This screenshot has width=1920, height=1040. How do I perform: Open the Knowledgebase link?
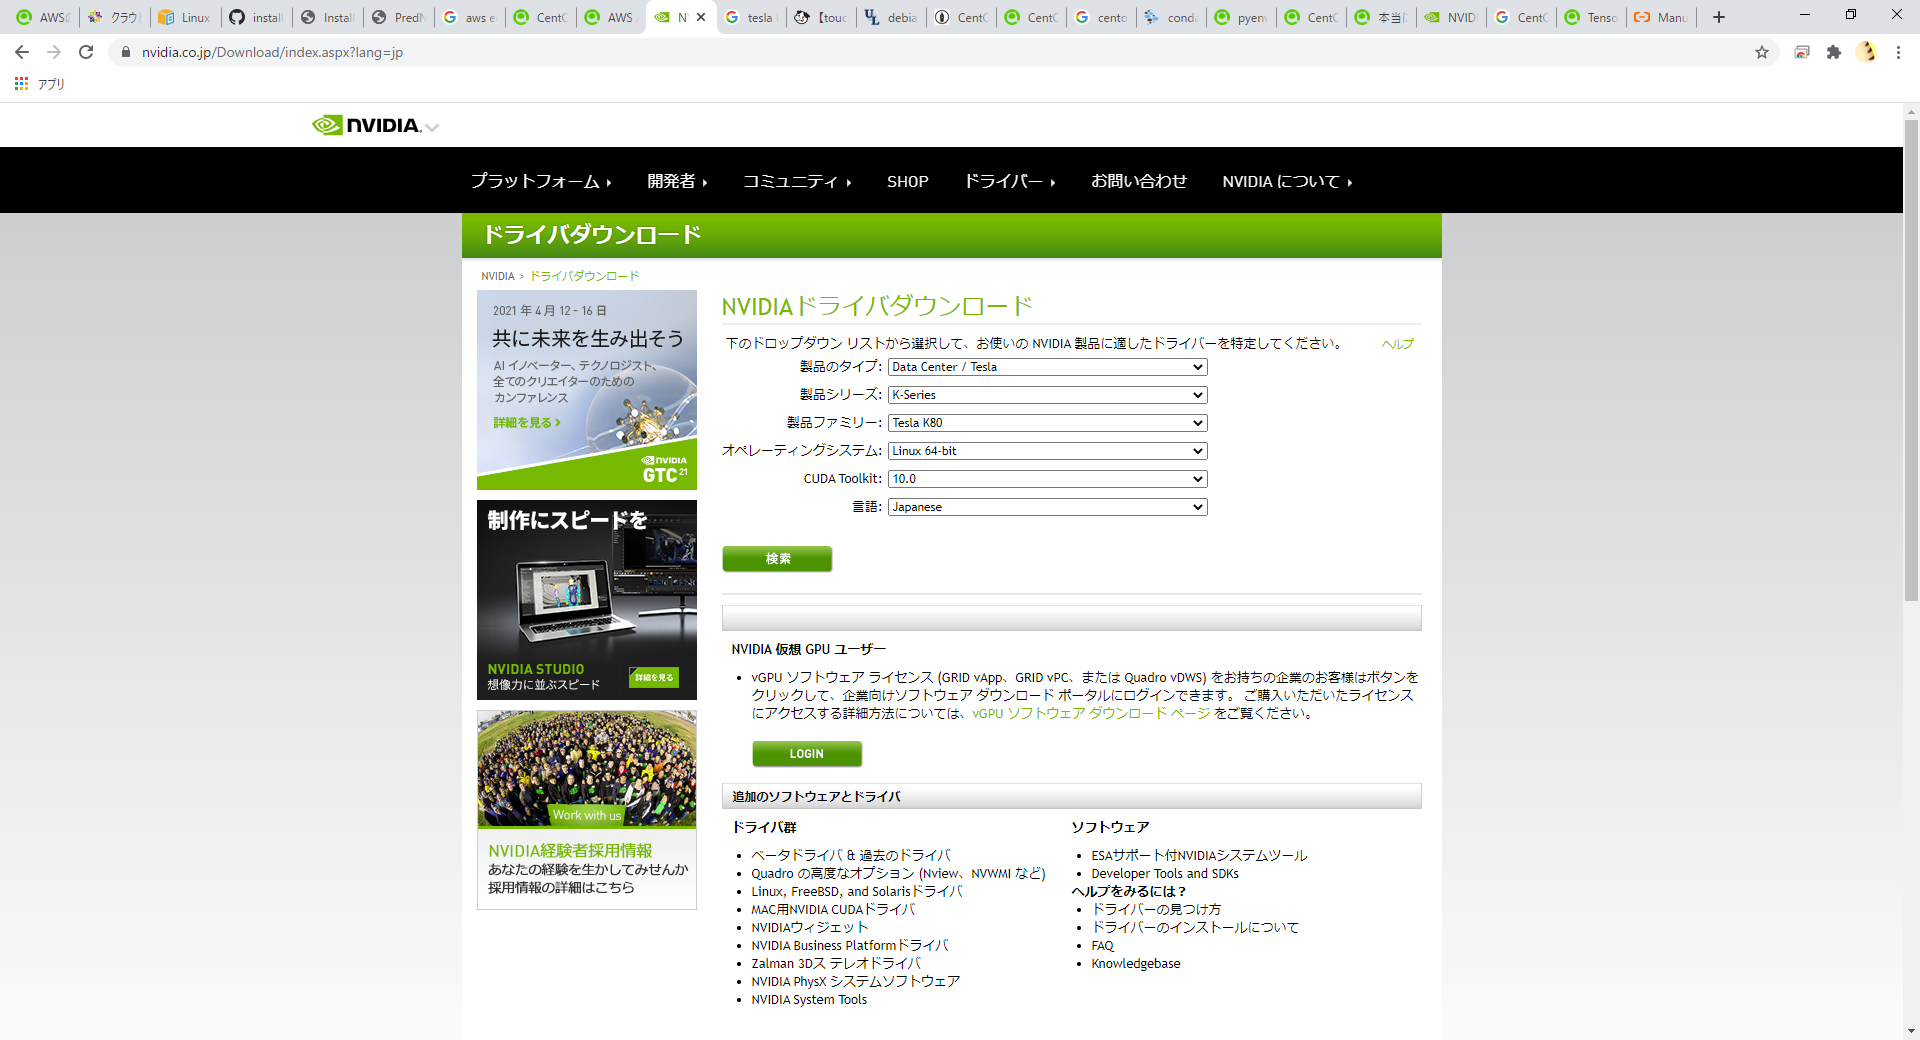point(1136,963)
